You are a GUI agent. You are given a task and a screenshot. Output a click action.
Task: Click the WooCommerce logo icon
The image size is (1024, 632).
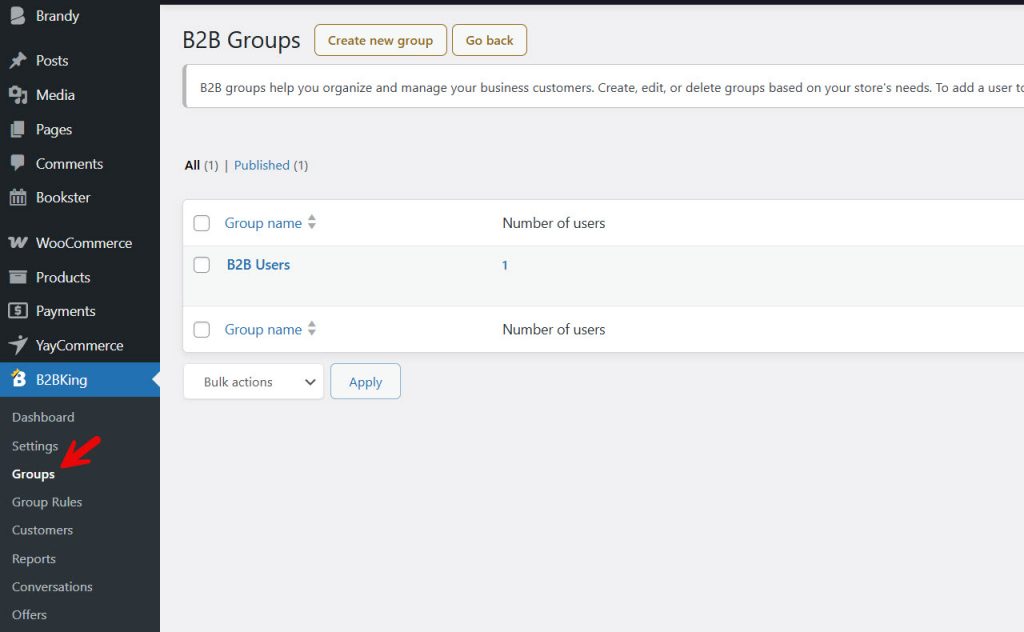[x=18, y=243]
